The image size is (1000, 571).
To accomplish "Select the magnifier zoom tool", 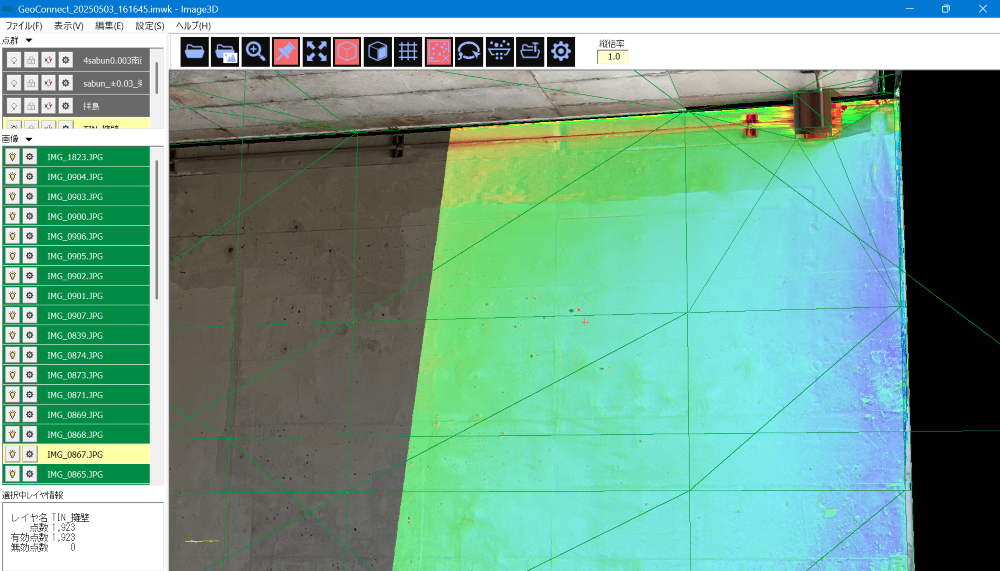I will click(256, 52).
